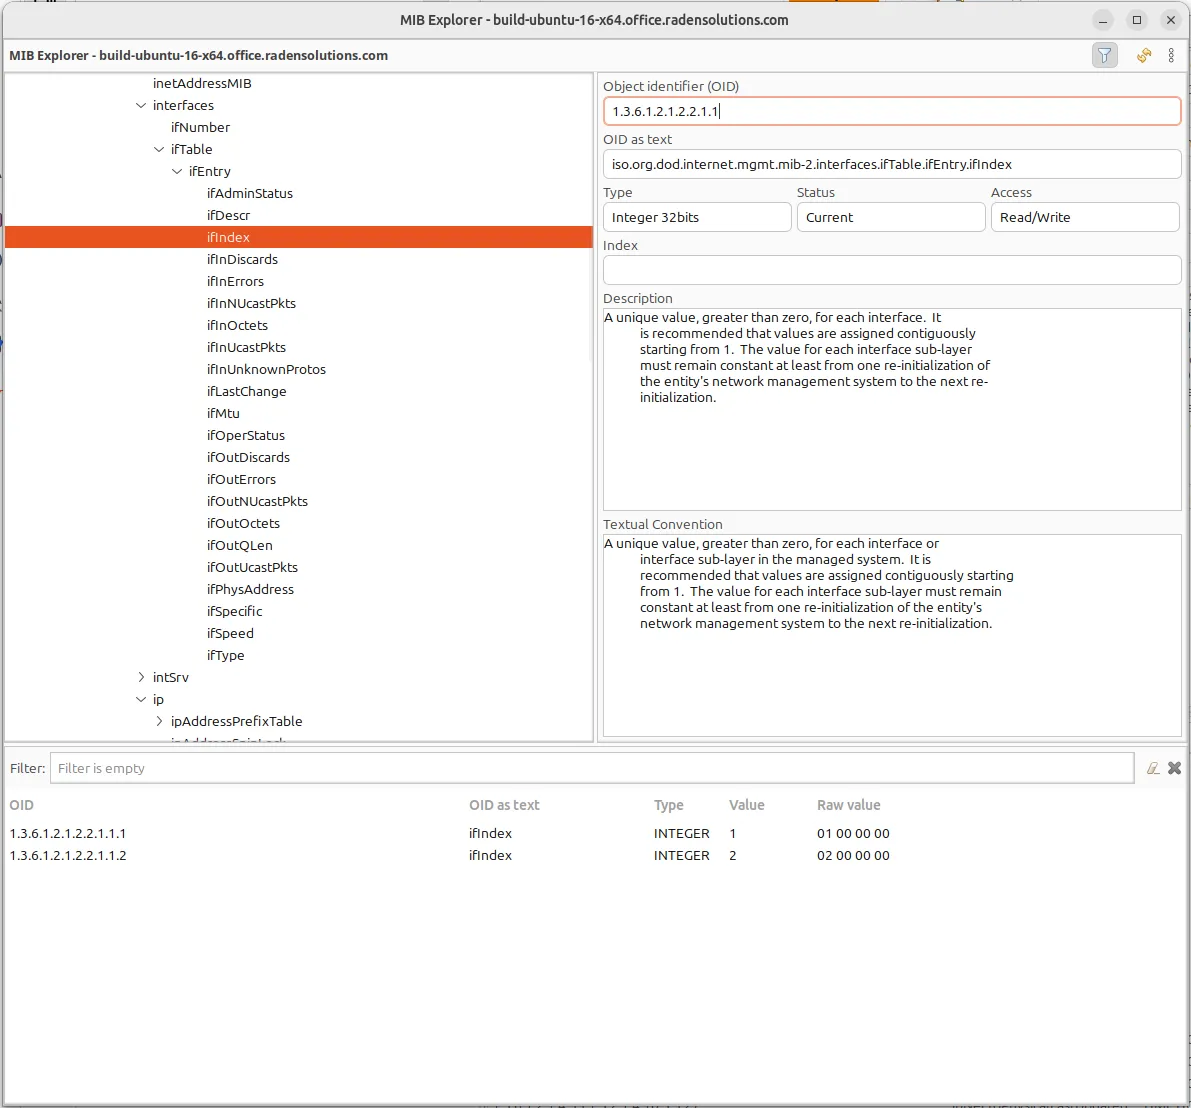Click the empty Index field

[890, 269]
